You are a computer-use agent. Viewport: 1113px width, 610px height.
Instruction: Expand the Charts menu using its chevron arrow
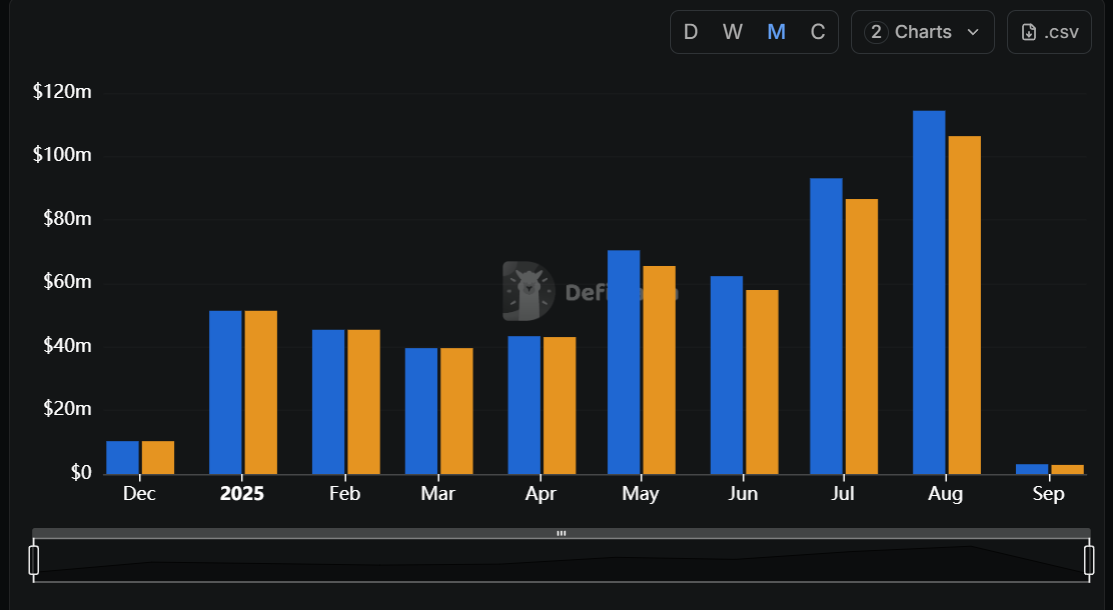(x=973, y=32)
